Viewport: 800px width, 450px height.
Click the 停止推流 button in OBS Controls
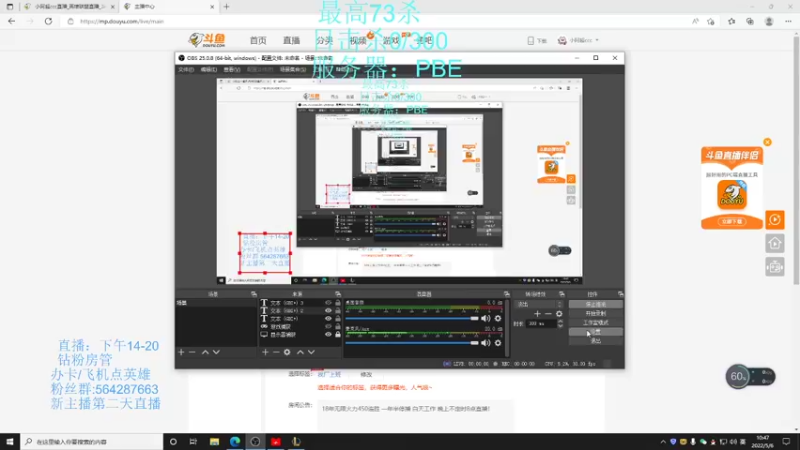click(595, 304)
